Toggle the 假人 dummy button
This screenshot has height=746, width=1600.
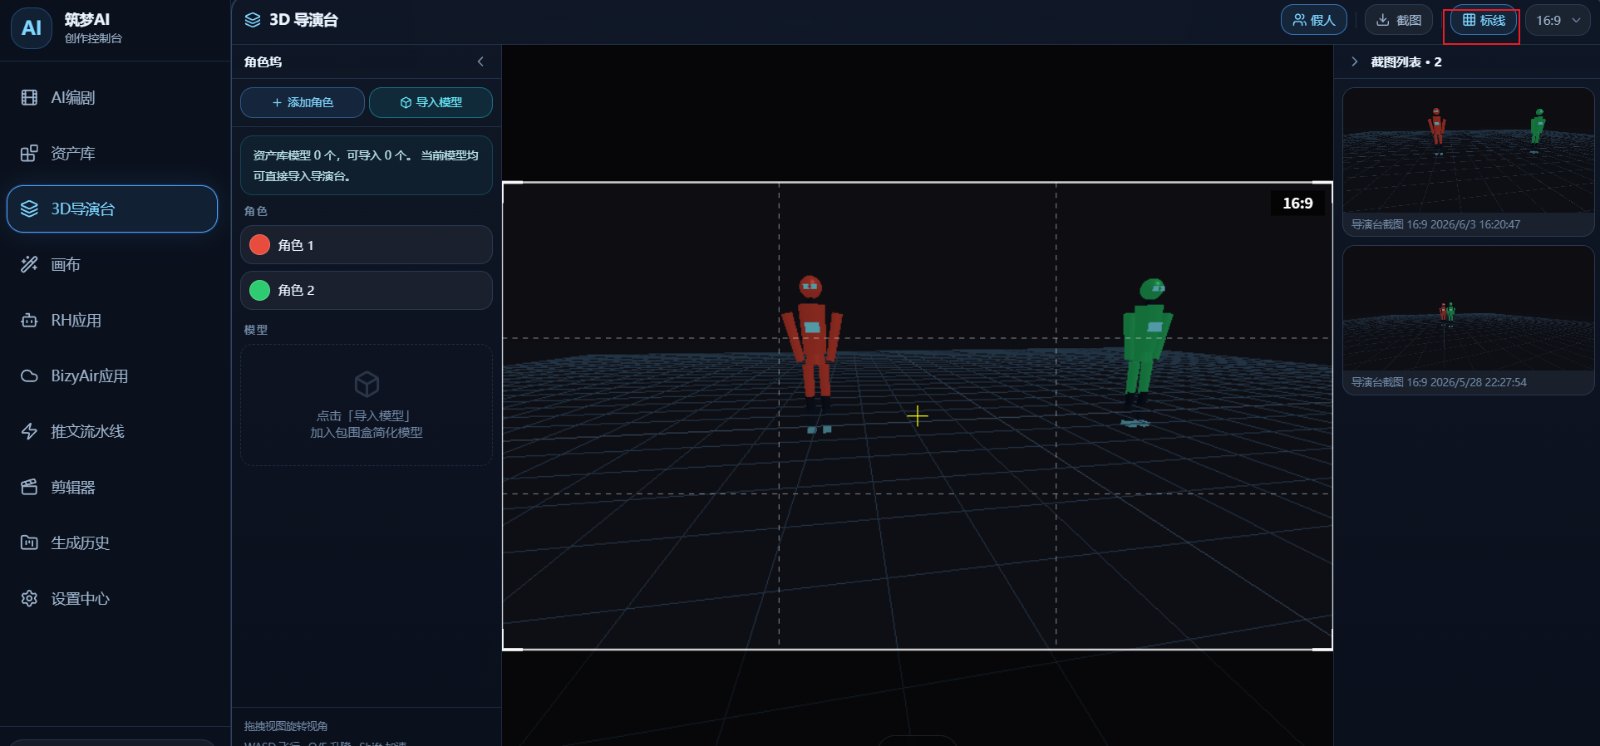(1314, 20)
